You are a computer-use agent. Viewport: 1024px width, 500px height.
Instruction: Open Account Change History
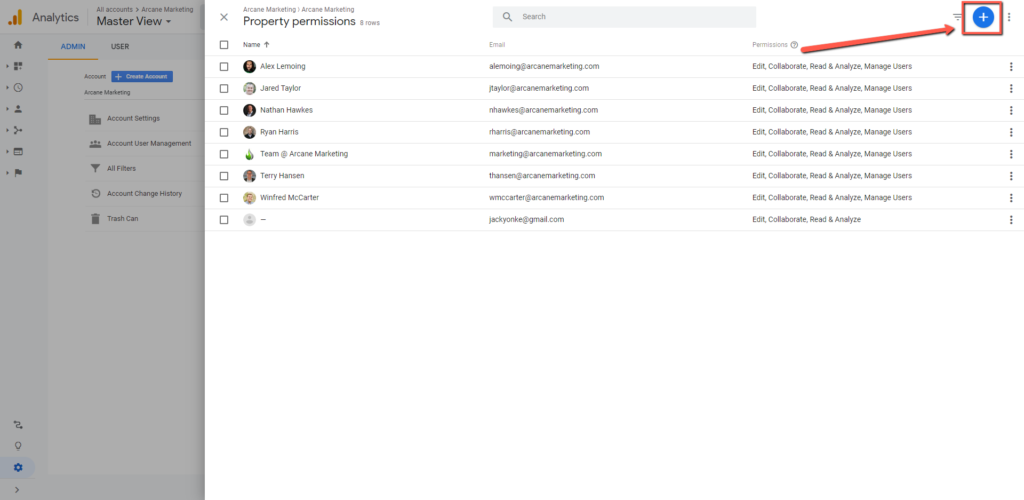135,194
